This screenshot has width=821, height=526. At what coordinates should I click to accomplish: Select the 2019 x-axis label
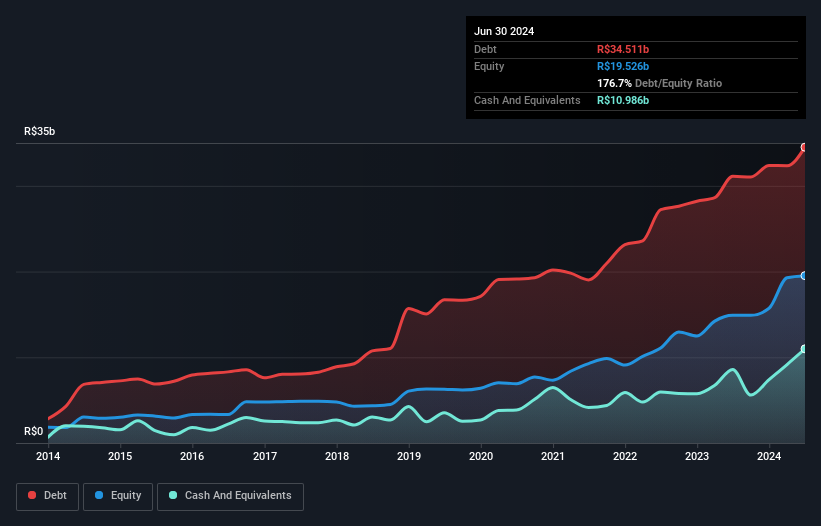(x=409, y=456)
